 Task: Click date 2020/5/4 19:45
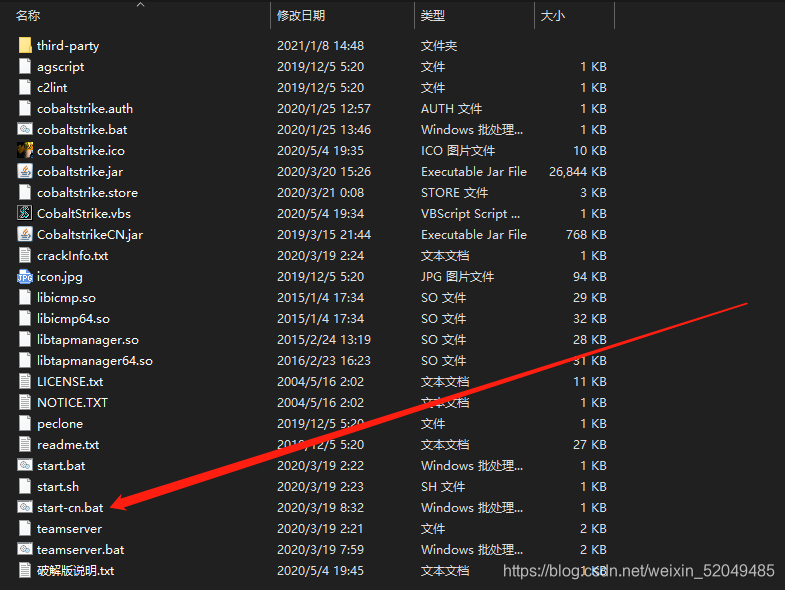click(320, 571)
